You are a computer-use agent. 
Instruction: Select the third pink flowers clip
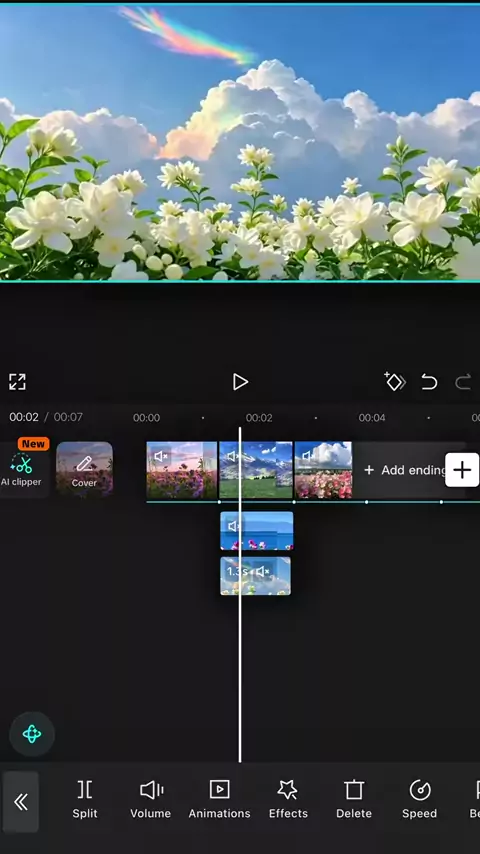323,470
